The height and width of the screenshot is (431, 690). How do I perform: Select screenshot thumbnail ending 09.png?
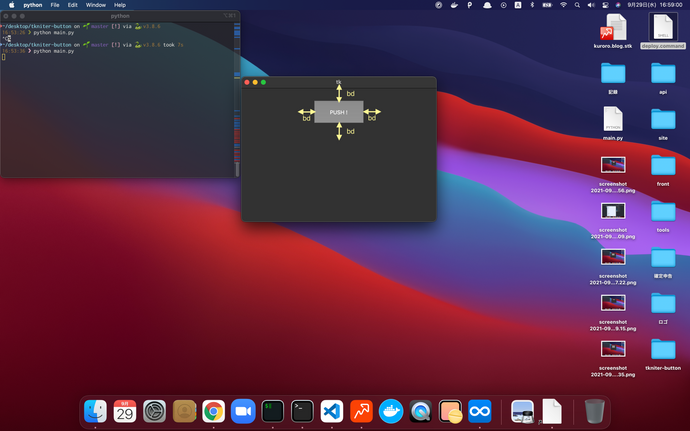(x=613, y=211)
